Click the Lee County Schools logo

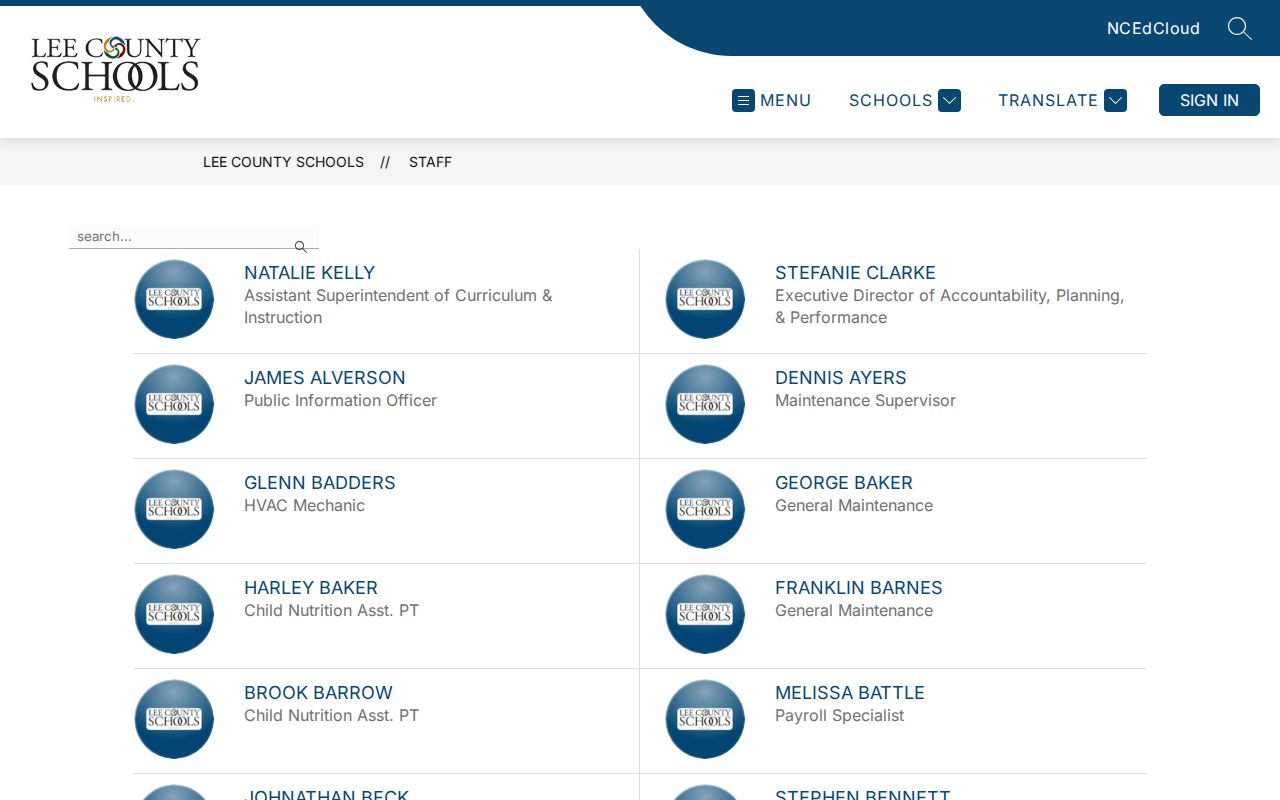click(115, 69)
